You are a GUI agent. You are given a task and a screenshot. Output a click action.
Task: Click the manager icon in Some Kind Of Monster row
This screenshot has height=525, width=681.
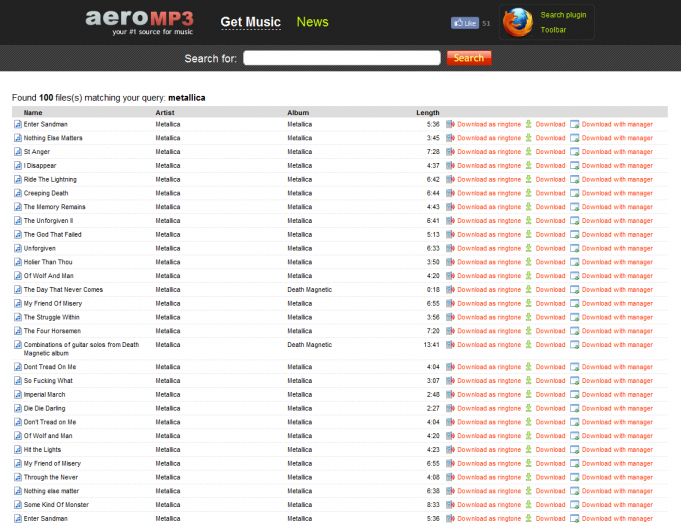click(574, 505)
